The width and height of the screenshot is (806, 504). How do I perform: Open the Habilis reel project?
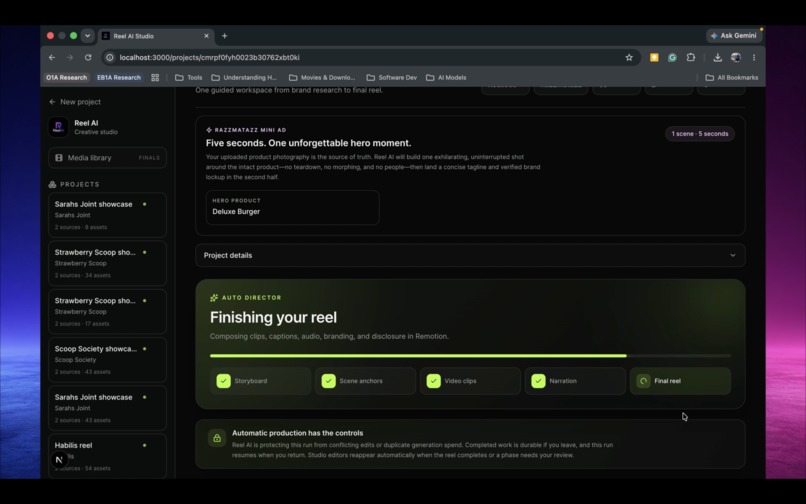[x=107, y=456]
